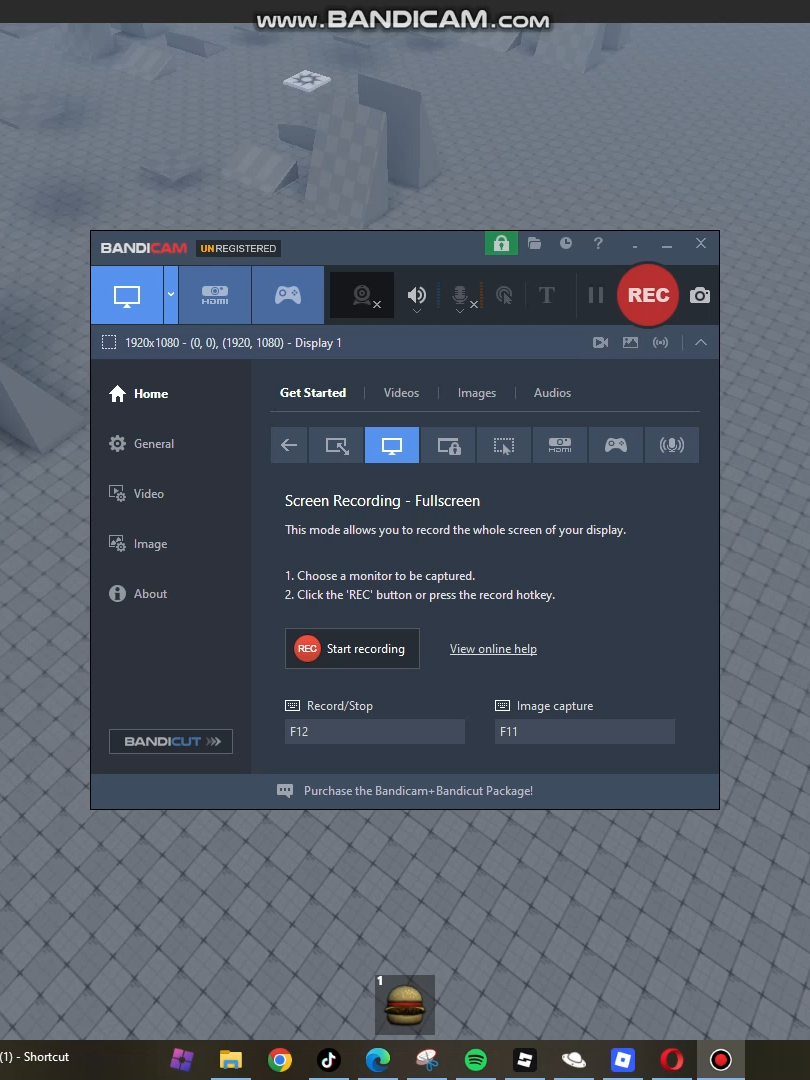Open the Home section
Image resolution: width=810 pixels, height=1080 pixels.
pyautogui.click(x=138, y=393)
